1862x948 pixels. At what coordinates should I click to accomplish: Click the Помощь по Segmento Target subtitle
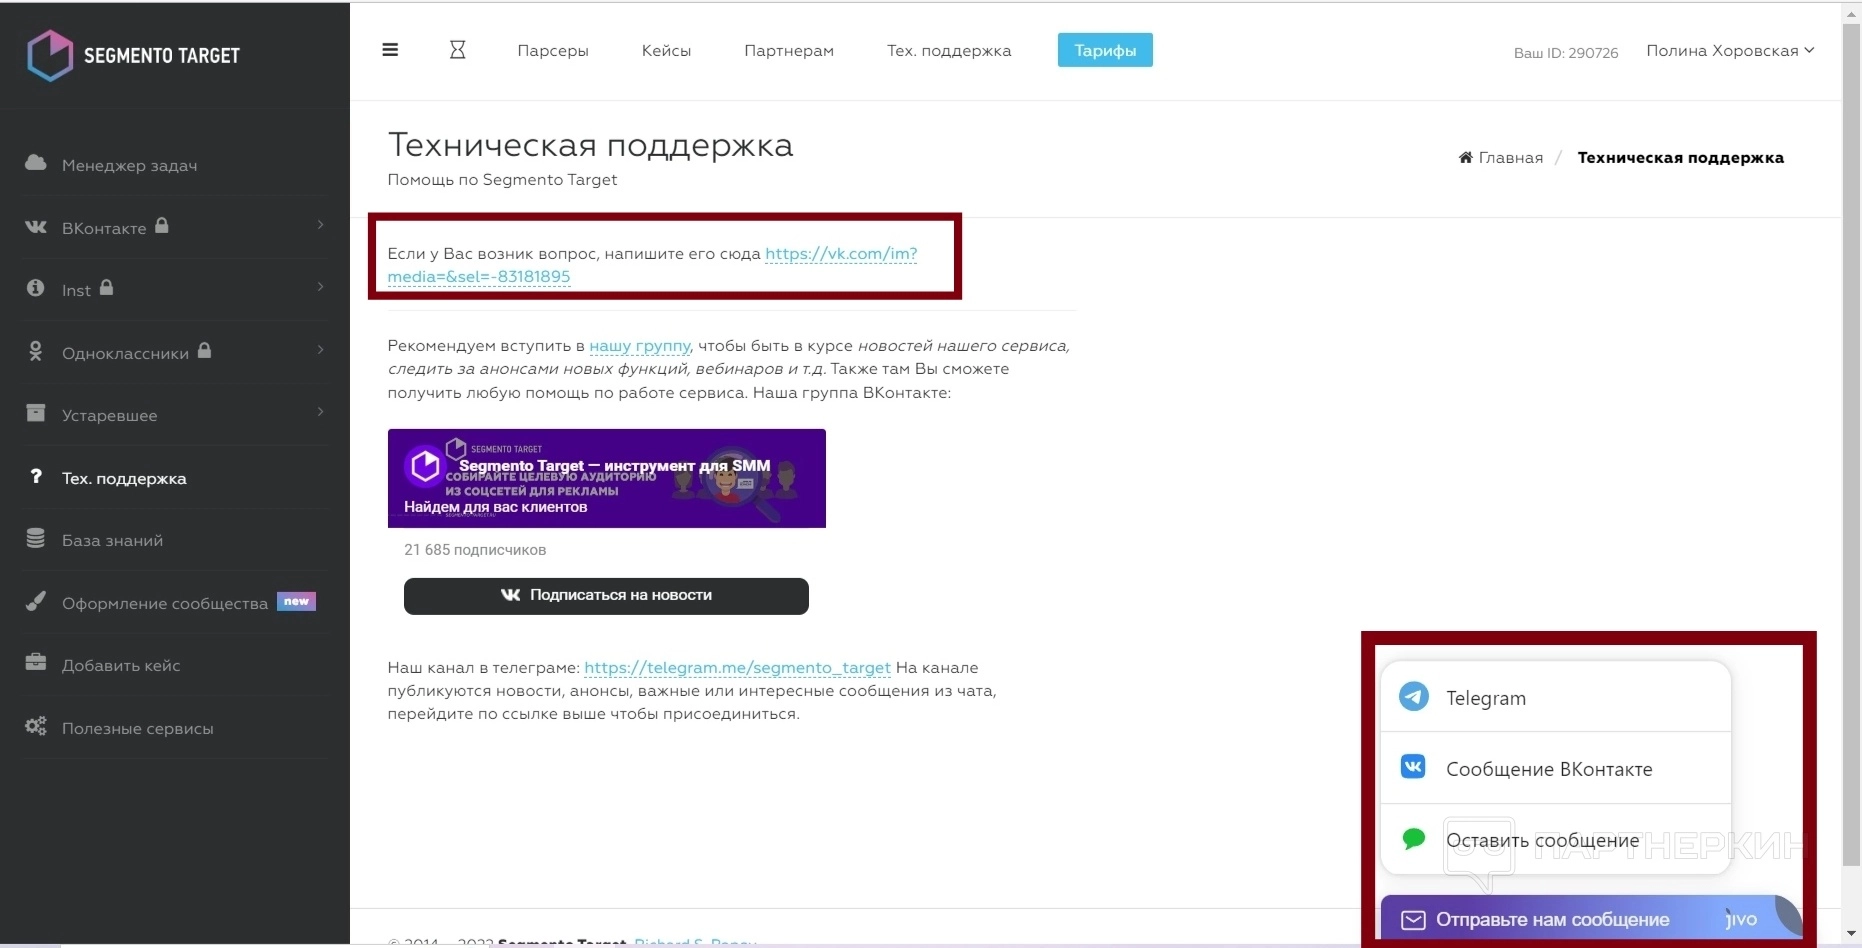(x=502, y=180)
